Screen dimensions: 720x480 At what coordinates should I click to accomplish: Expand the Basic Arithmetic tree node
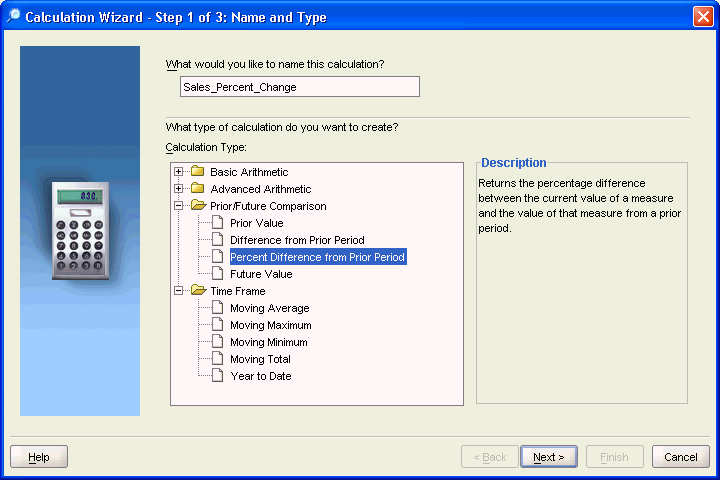click(x=179, y=172)
